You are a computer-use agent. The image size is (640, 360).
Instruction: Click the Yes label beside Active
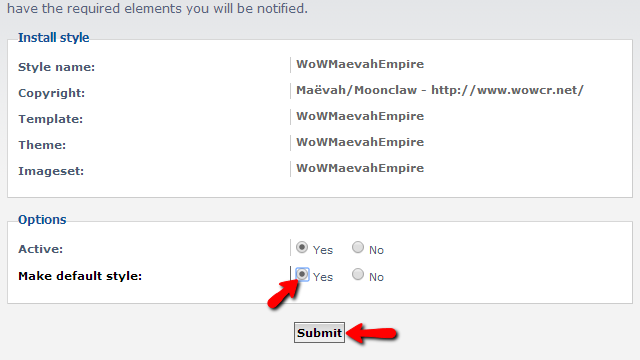pyautogui.click(x=323, y=250)
